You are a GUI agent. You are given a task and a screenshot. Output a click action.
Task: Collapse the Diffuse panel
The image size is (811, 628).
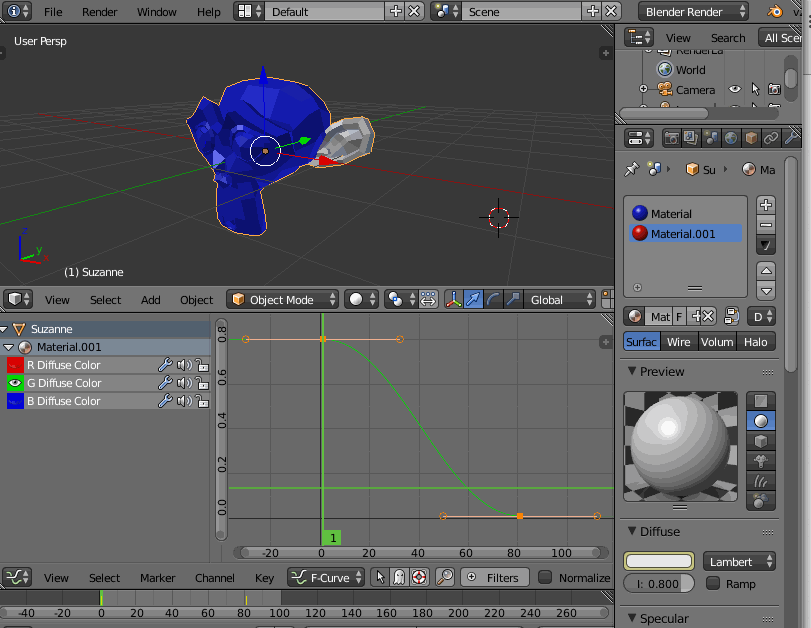click(x=632, y=531)
